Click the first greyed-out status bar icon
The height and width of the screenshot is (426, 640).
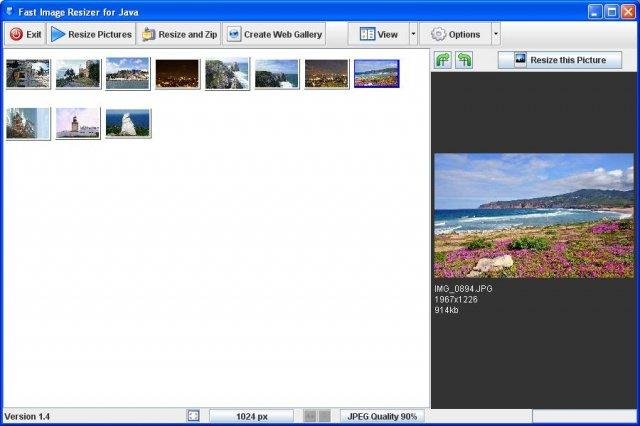(x=310, y=416)
